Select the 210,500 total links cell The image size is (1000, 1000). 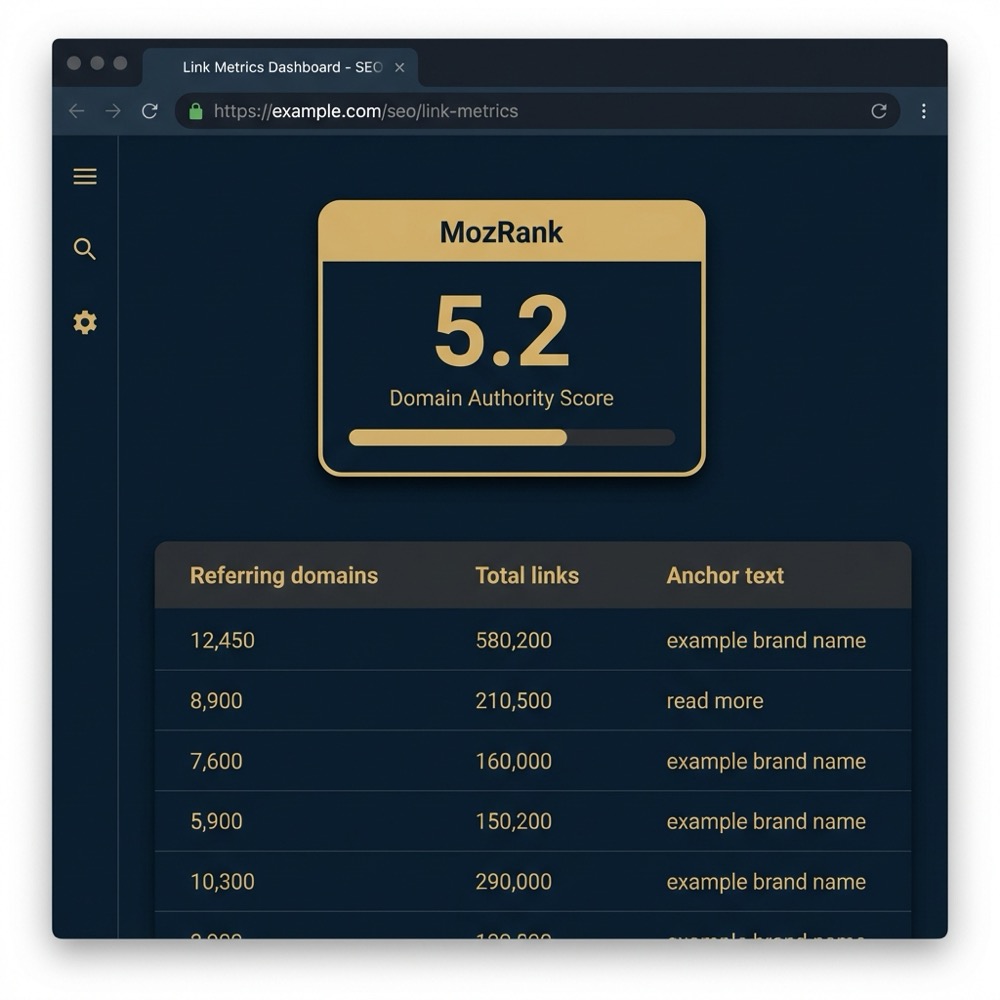[x=513, y=701]
